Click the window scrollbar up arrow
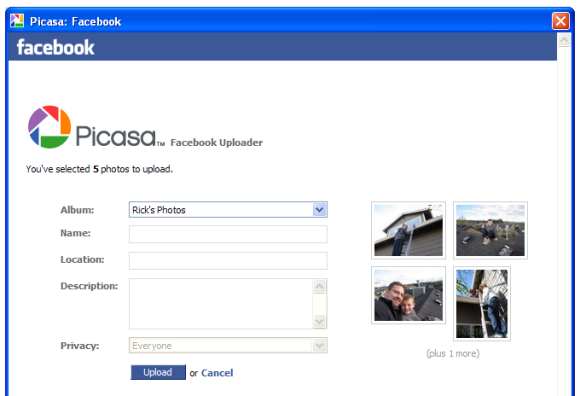 tap(564, 40)
